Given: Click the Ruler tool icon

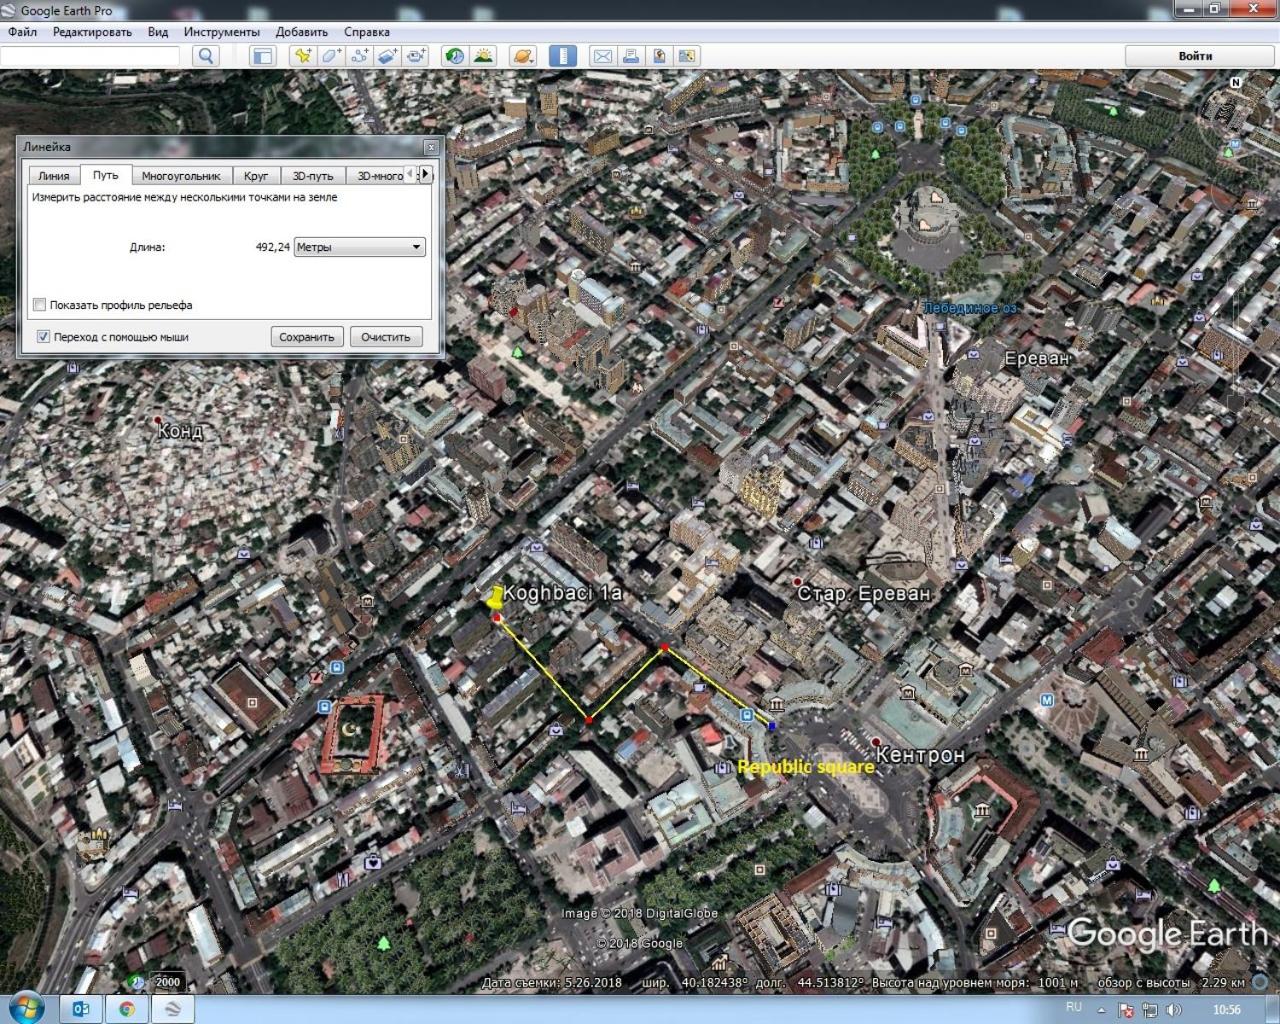Looking at the screenshot, I should click(563, 56).
